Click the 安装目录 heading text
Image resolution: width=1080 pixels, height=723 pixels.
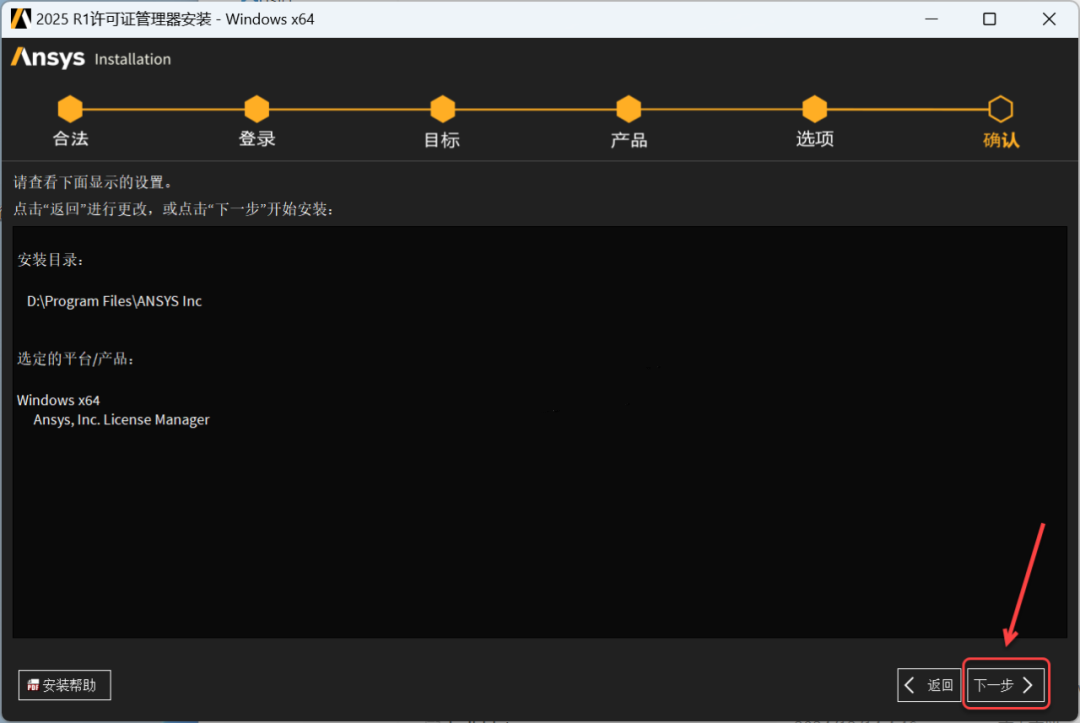(50, 260)
